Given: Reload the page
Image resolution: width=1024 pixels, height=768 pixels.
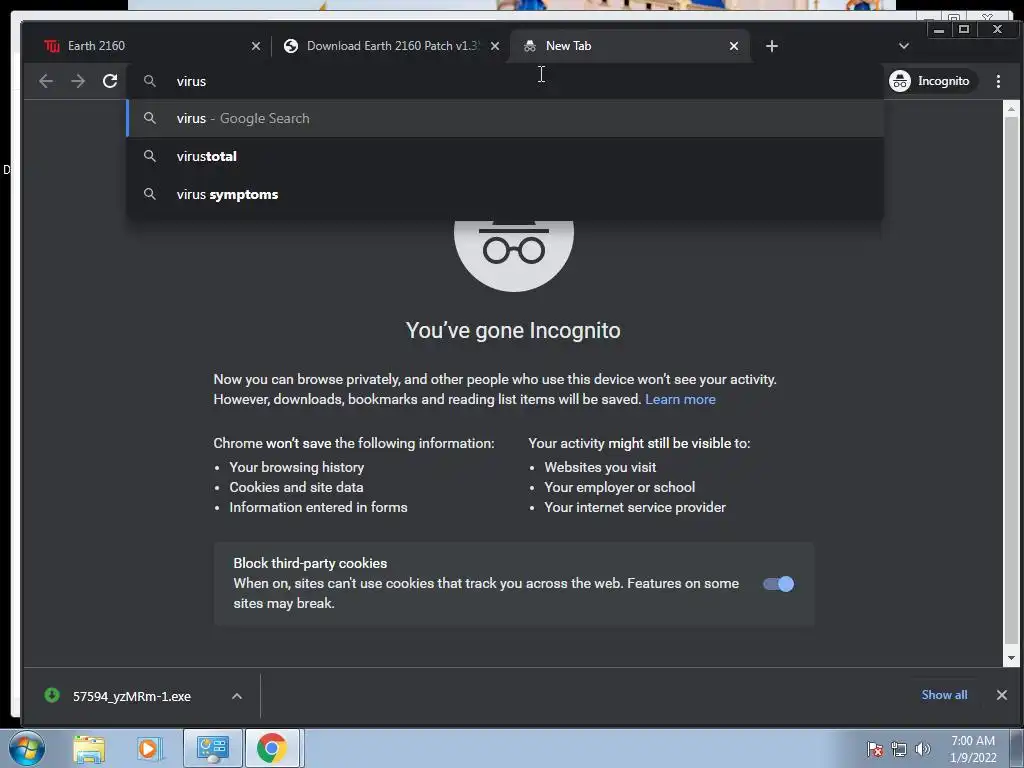Looking at the screenshot, I should [x=110, y=81].
